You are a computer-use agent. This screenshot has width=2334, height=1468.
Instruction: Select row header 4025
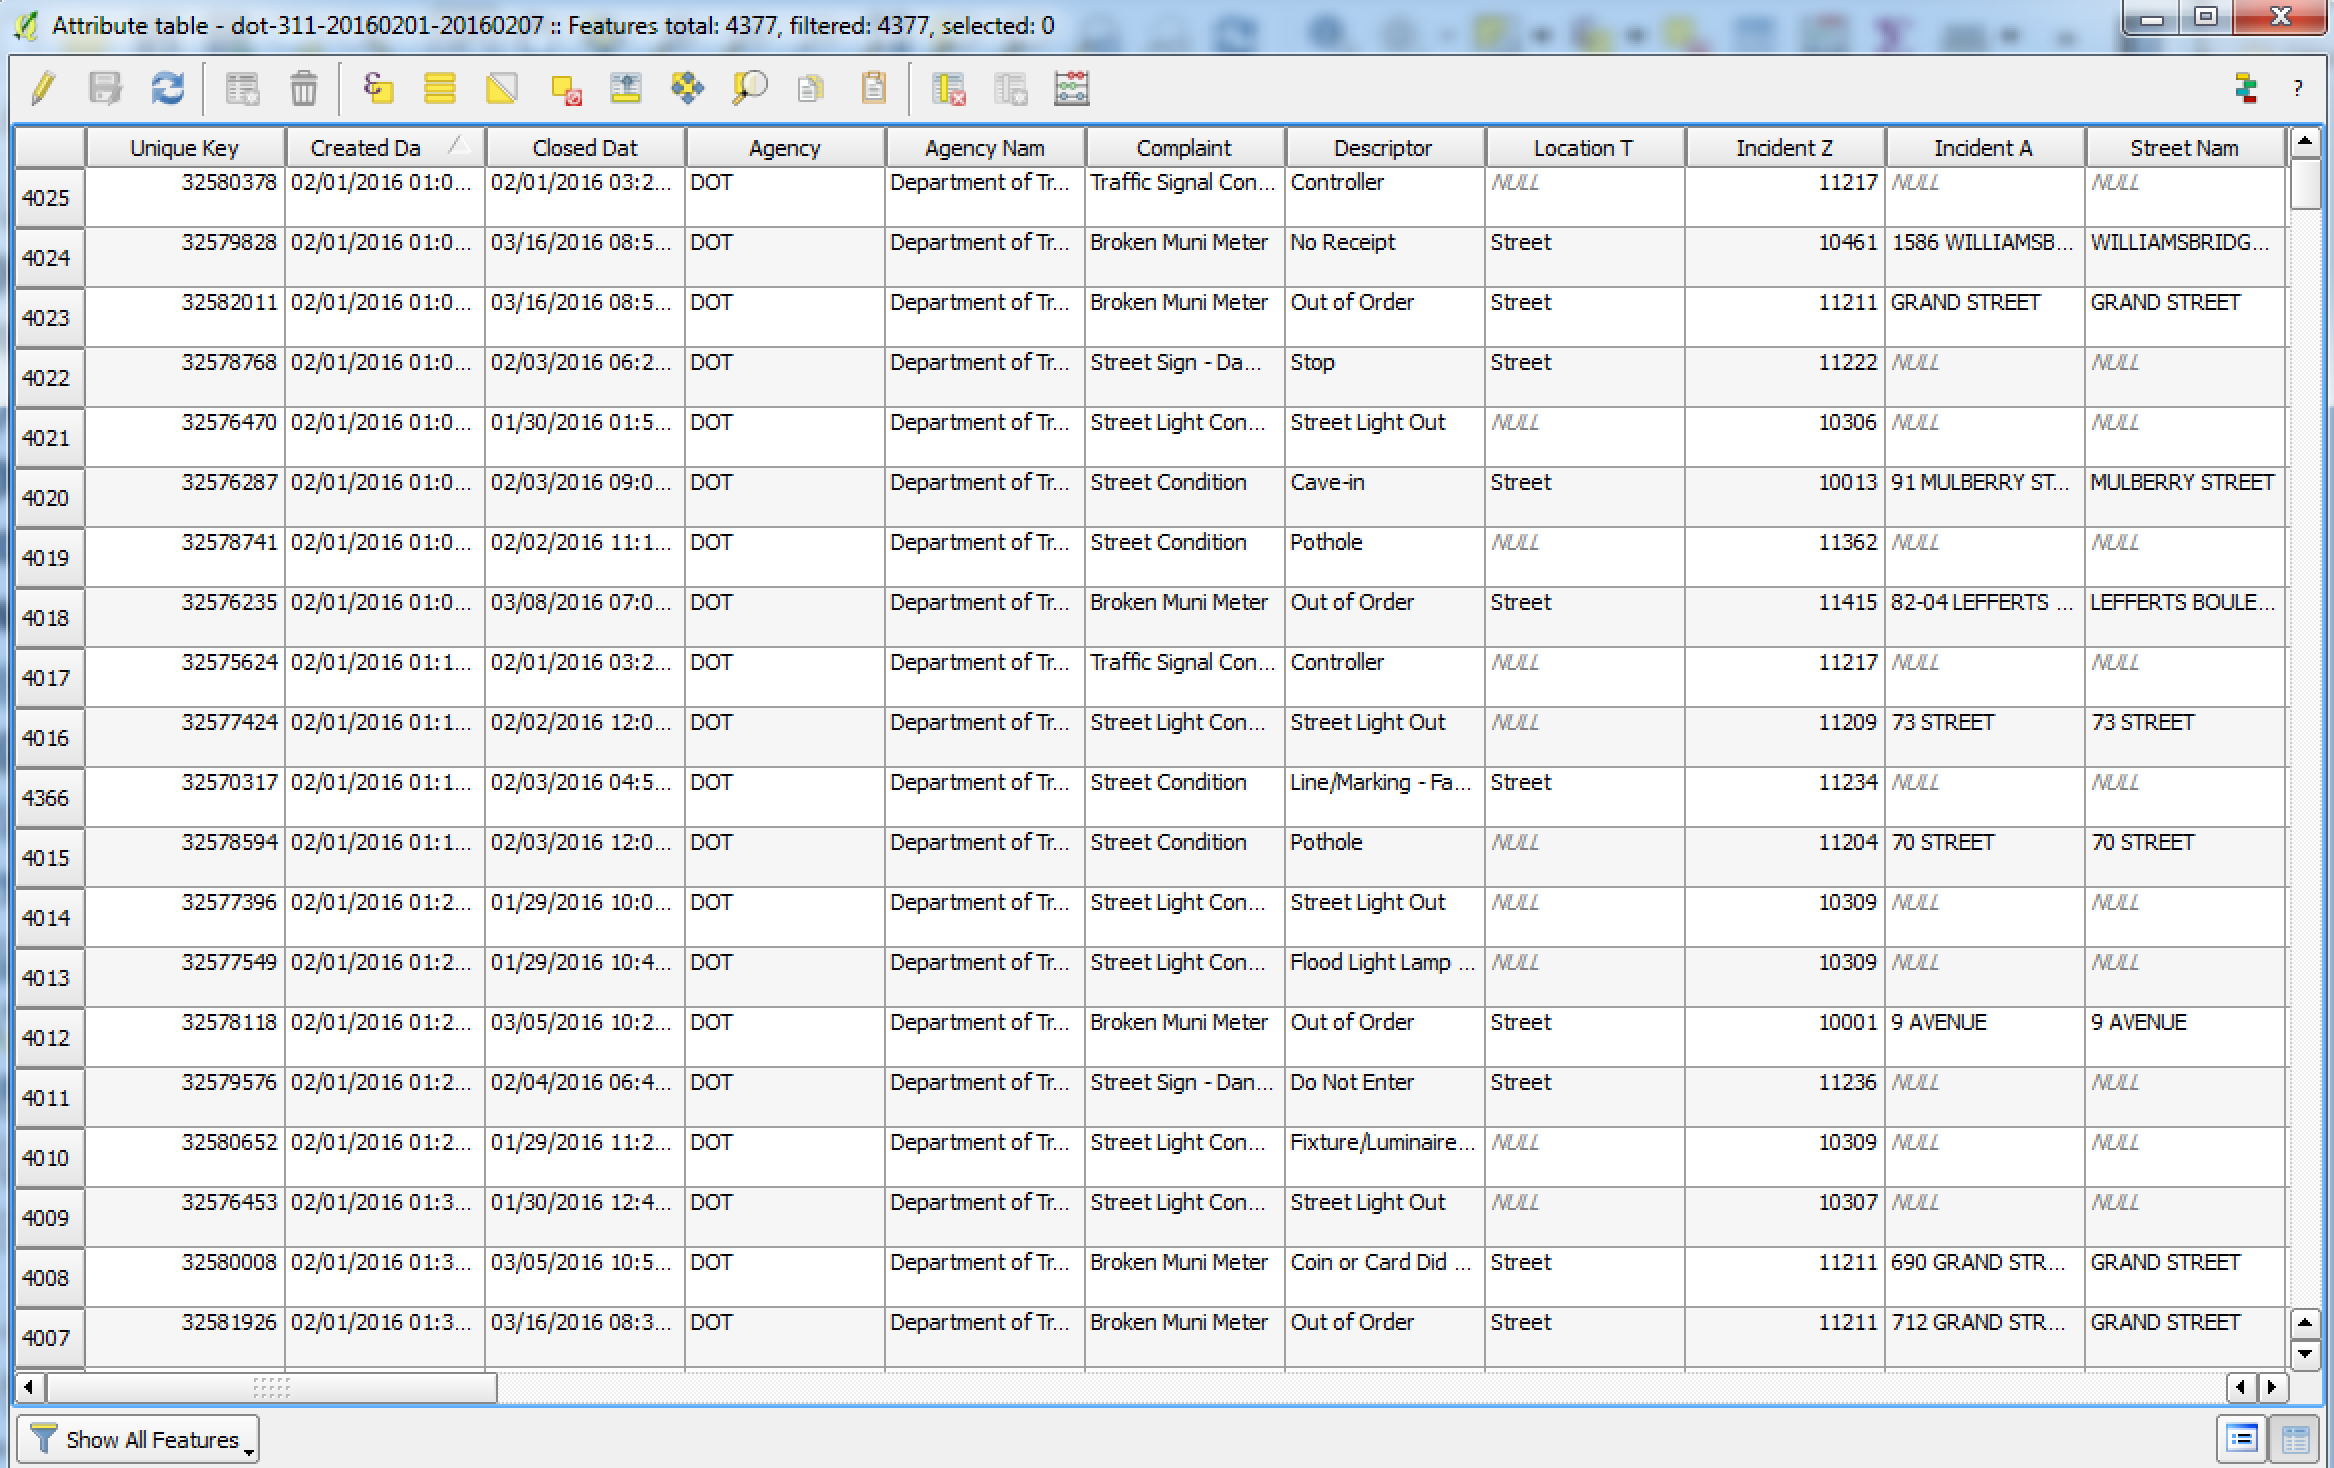tap(49, 197)
